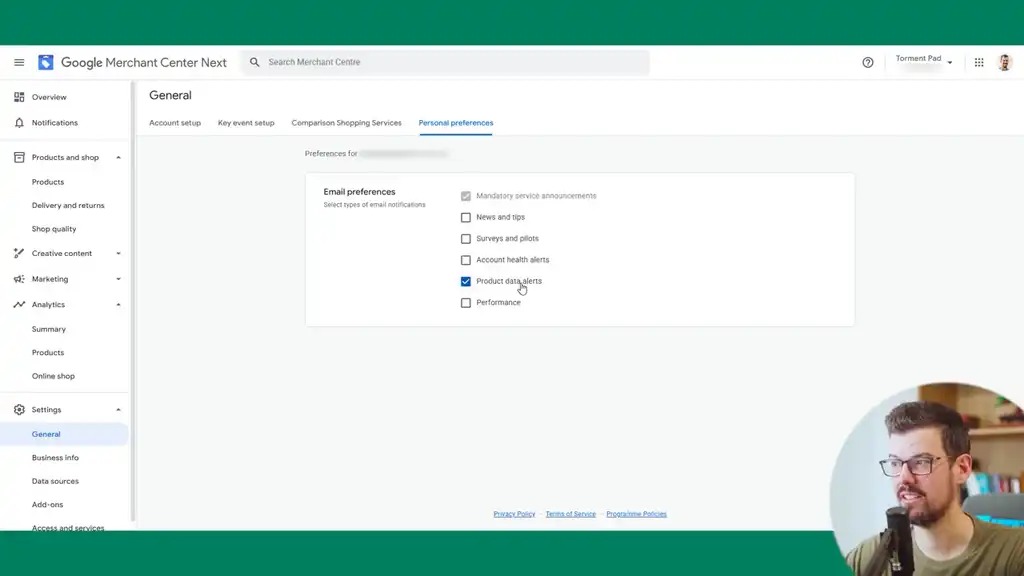Expand the Creative content section
Image resolution: width=1024 pixels, height=576 pixels.
117,252
